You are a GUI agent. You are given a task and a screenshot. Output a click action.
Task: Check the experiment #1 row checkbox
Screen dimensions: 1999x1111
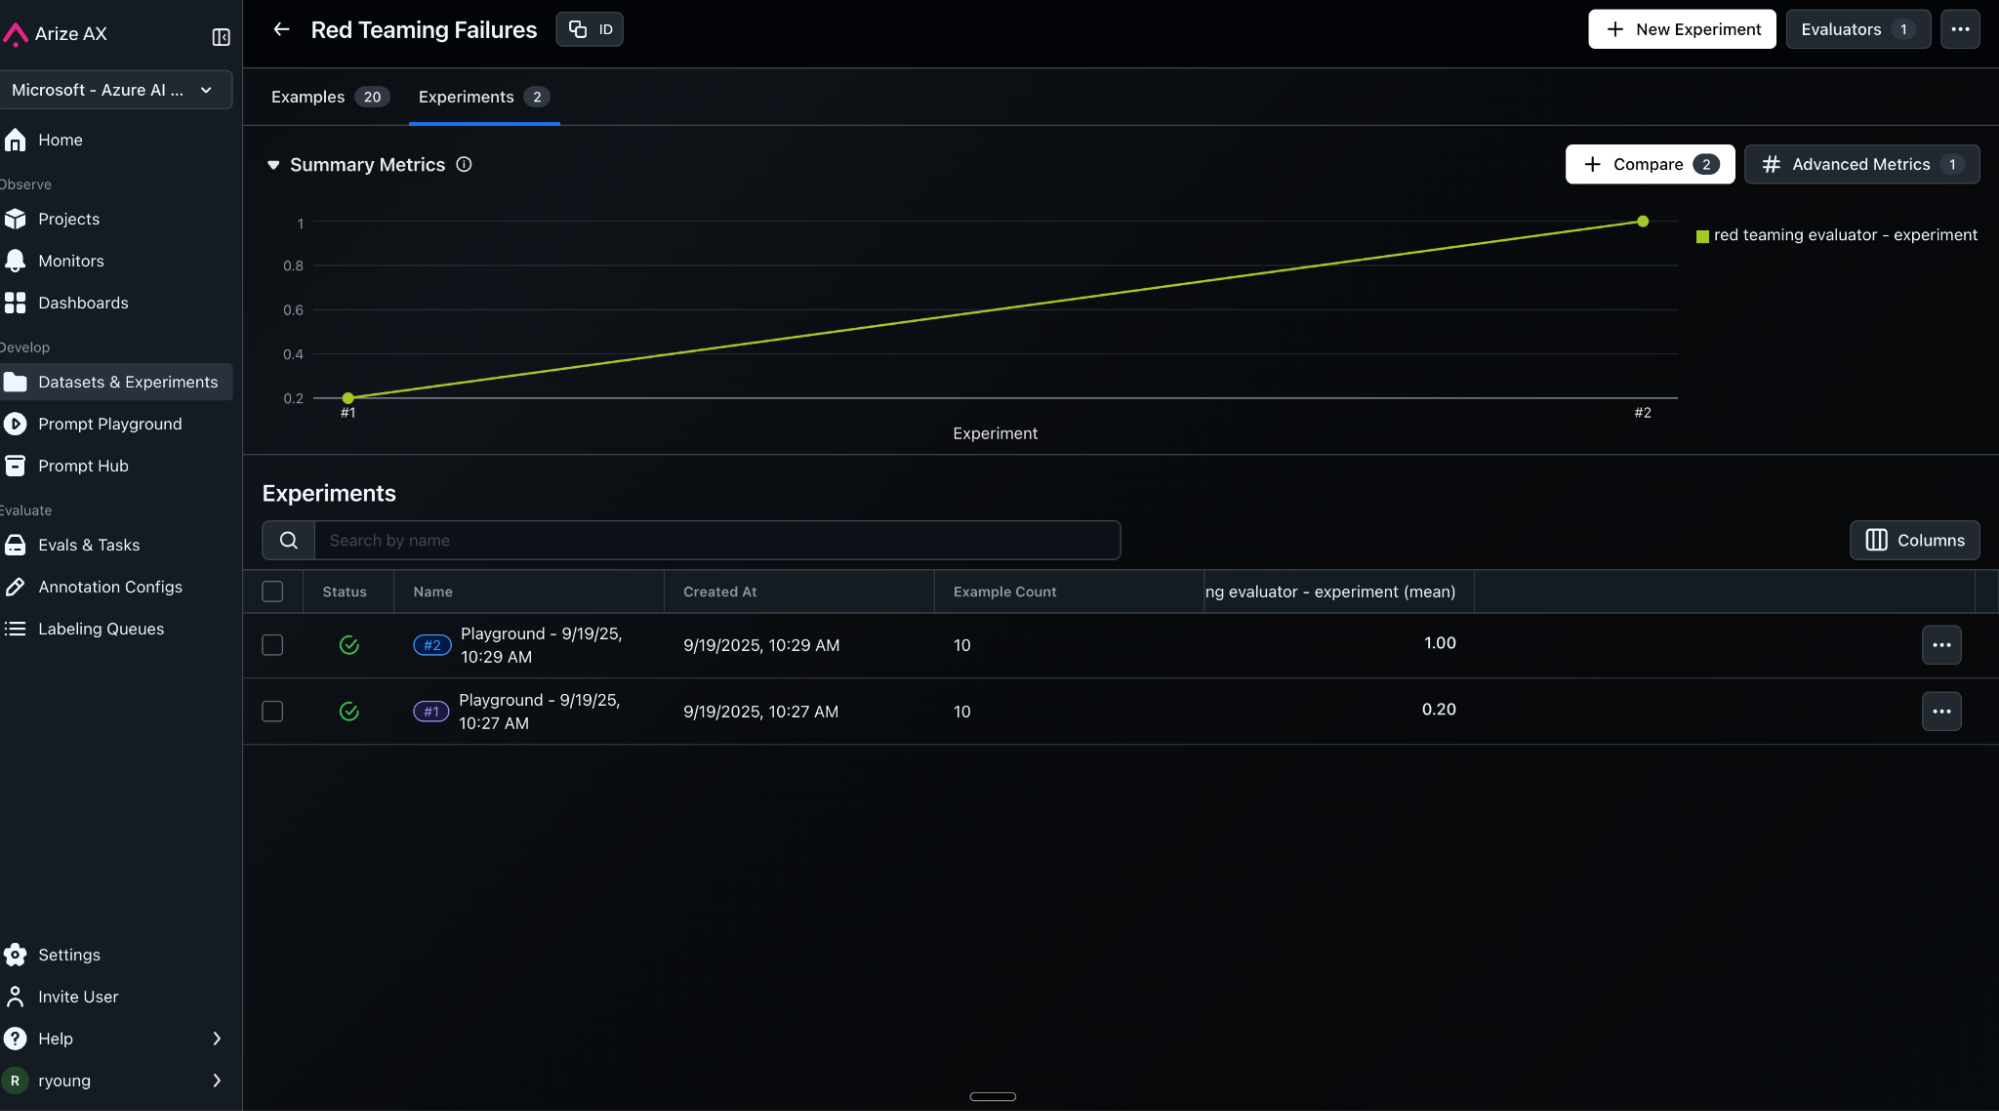coord(272,711)
